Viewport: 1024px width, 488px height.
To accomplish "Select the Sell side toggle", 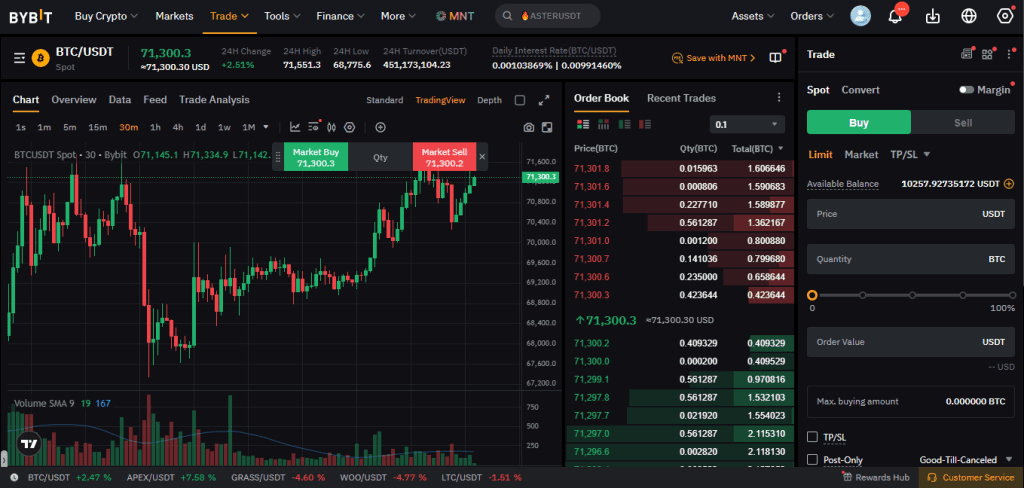I will (963, 122).
